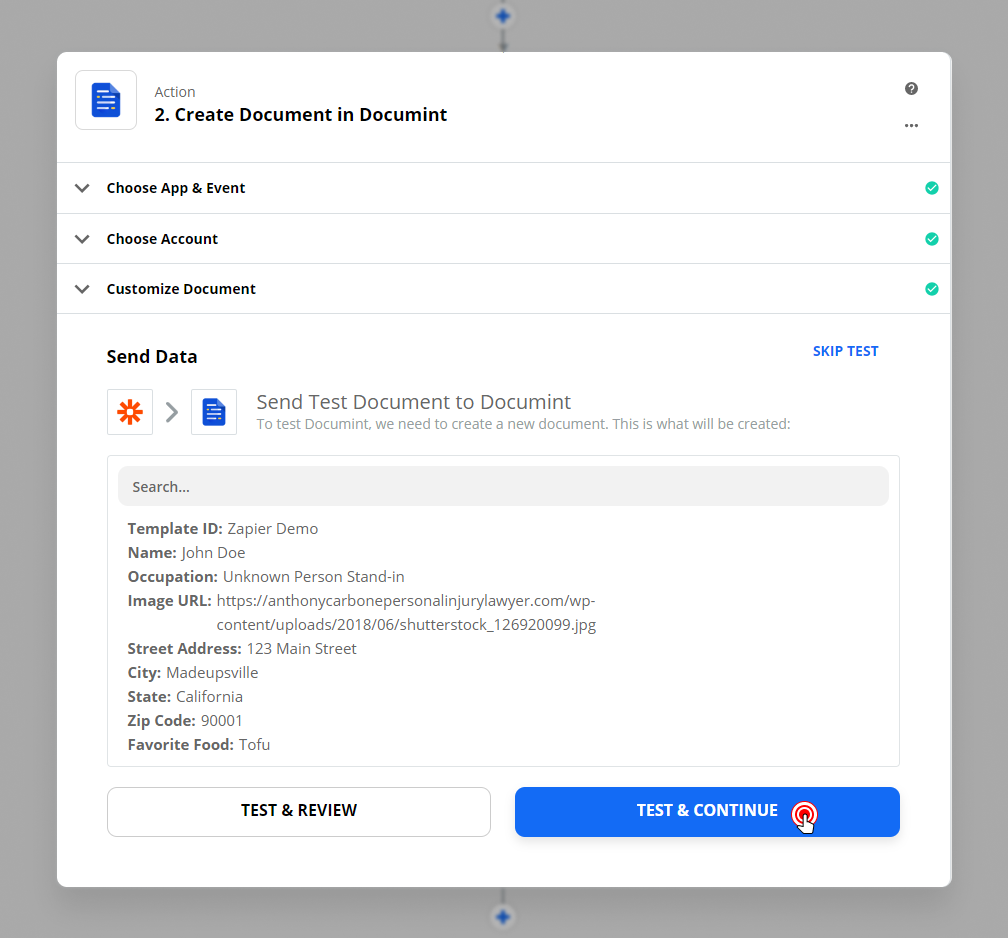Click the Documint icon in the action header
Viewport: 1008px width, 938px height.
pyautogui.click(x=106, y=100)
